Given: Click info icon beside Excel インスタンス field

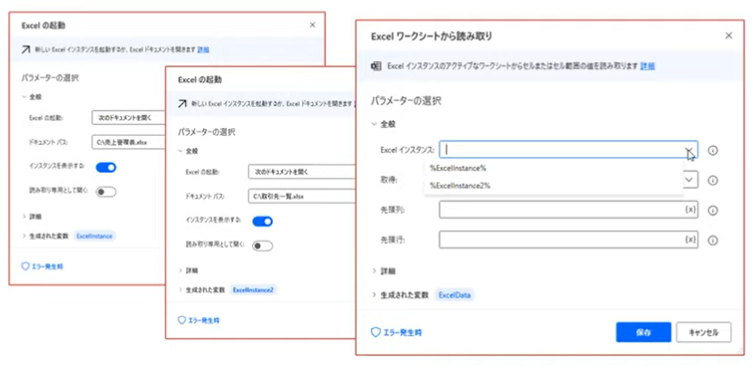Looking at the screenshot, I should [713, 151].
